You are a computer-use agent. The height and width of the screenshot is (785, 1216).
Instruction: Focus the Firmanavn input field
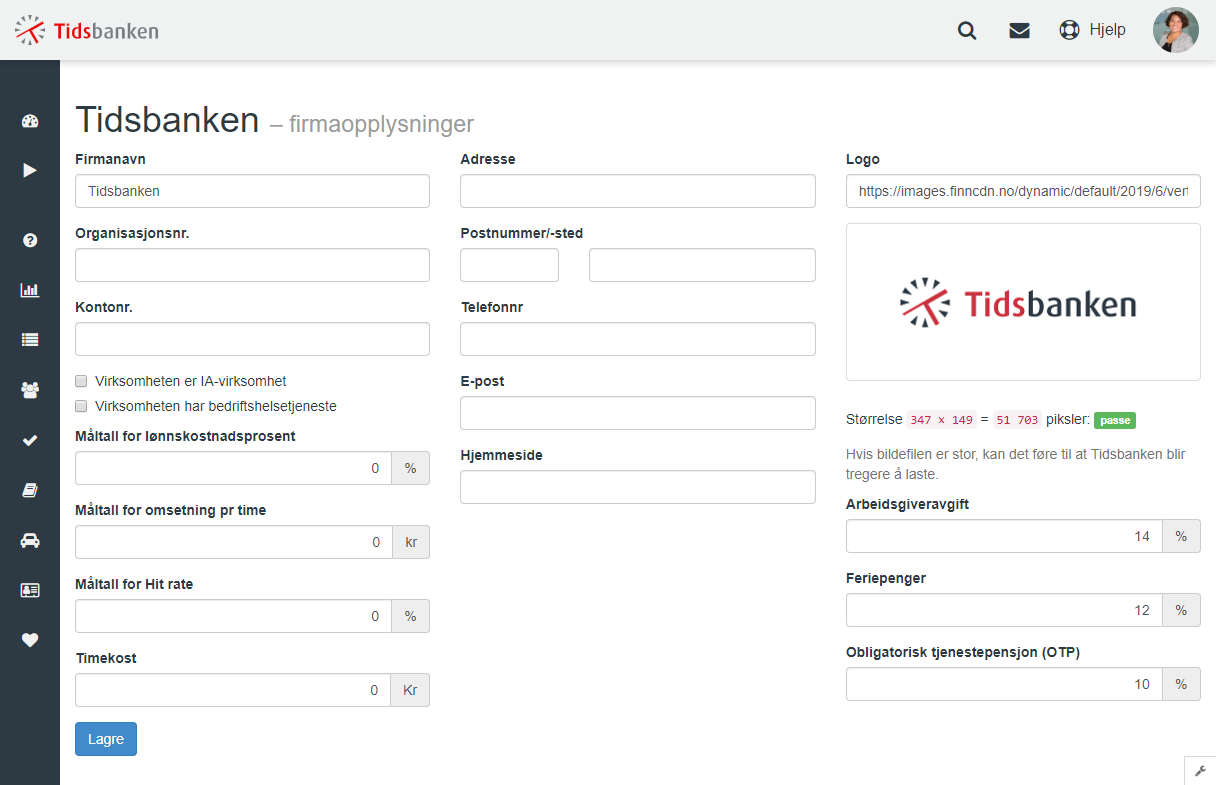pos(252,191)
